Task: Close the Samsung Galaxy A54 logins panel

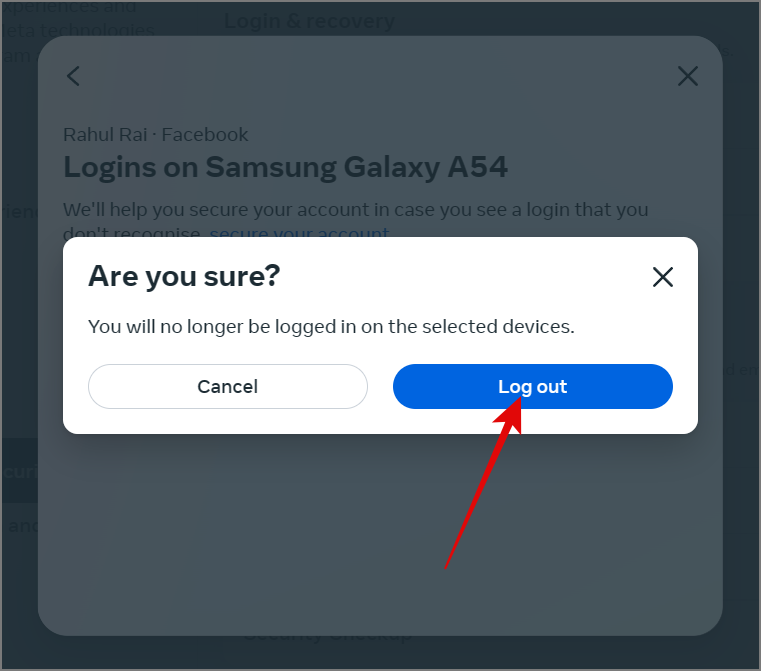Action: [x=688, y=76]
